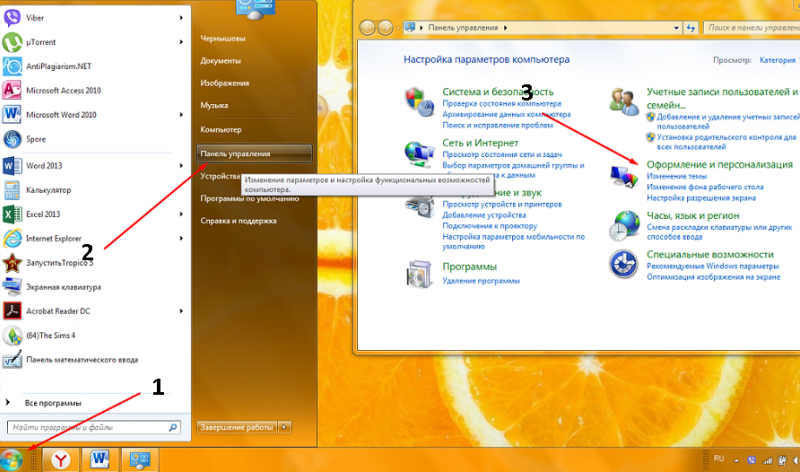Expand Excel 2013 recent files arrow
800x472 pixels.
pyautogui.click(x=181, y=214)
